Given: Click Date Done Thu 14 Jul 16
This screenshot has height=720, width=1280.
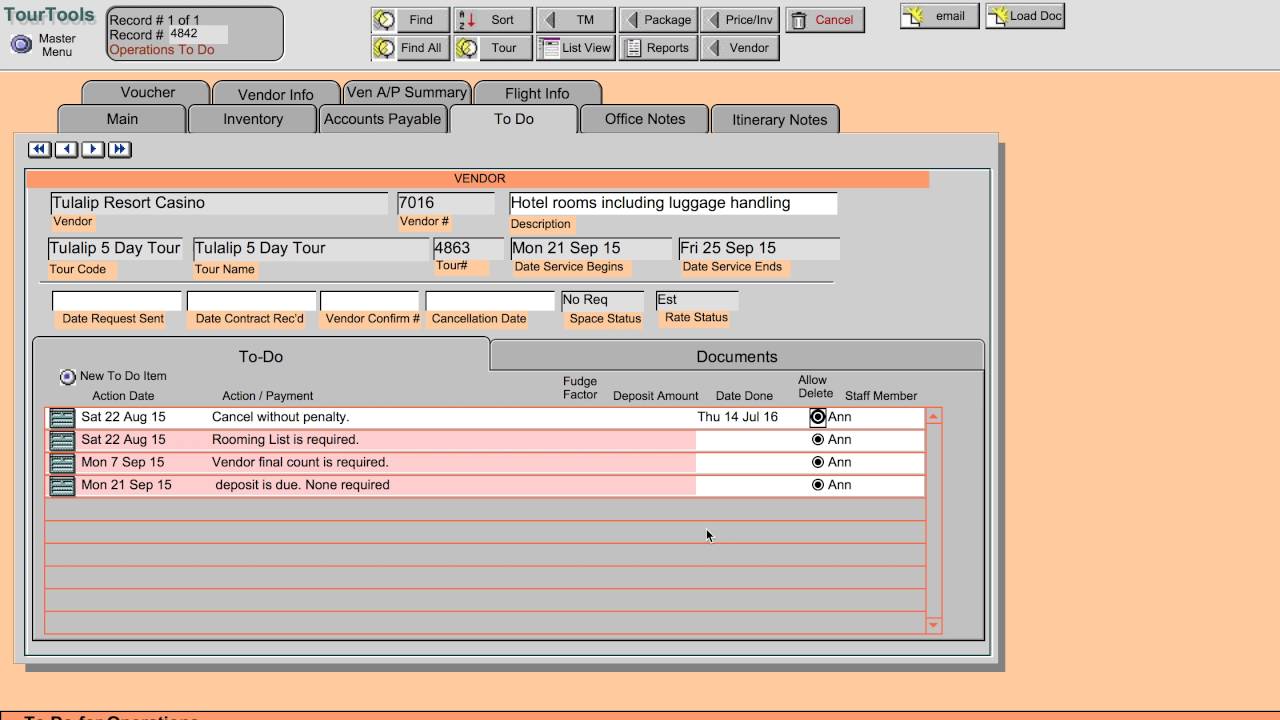Looking at the screenshot, I should tap(737, 417).
